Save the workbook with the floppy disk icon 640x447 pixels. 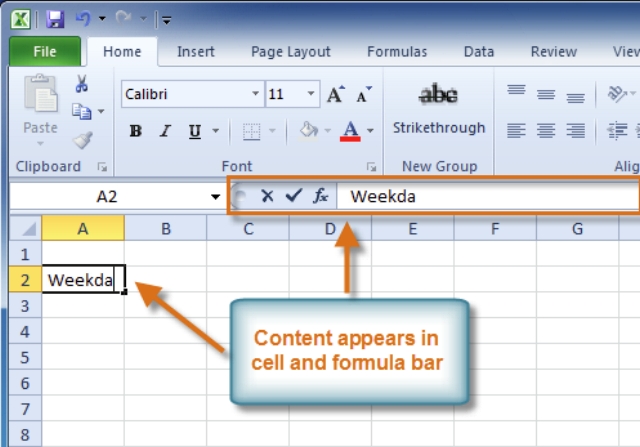click(x=55, y=19)
